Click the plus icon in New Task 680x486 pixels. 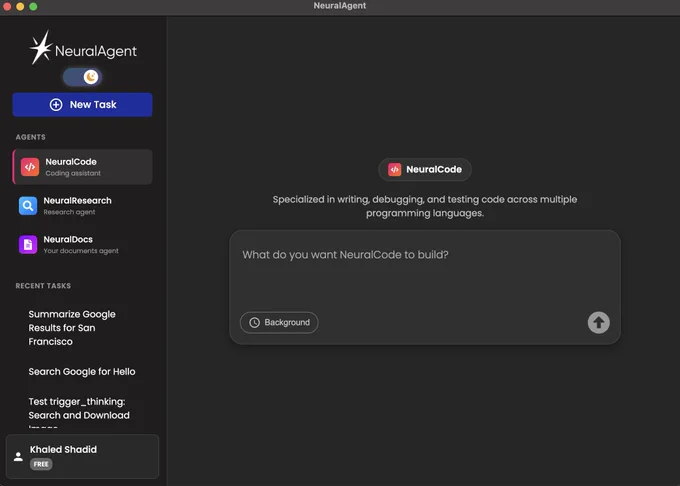(56, 104)
